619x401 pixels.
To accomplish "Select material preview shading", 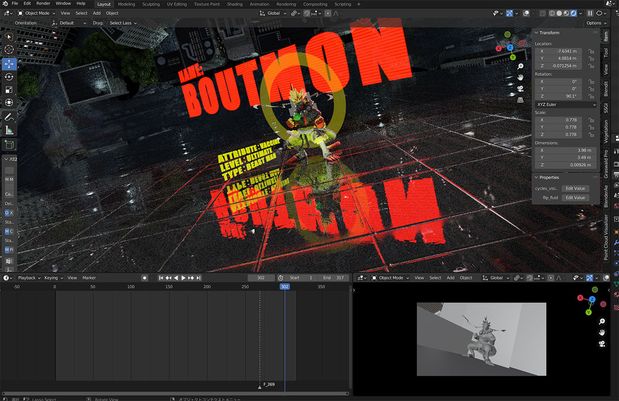I will click(566, 13).
